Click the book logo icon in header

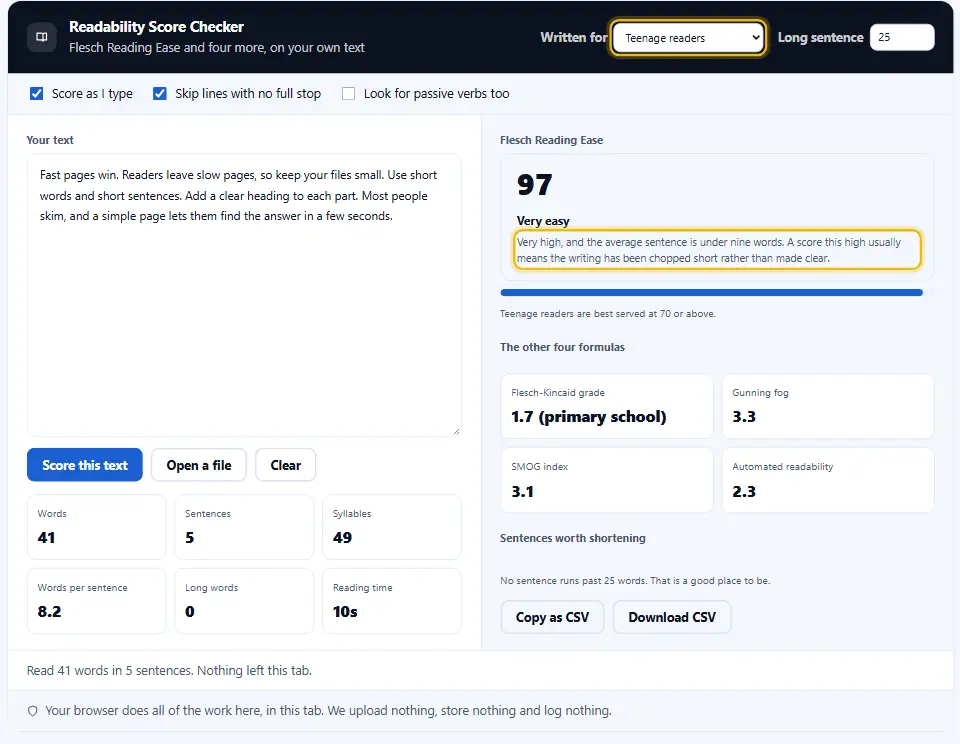(42, 37)
